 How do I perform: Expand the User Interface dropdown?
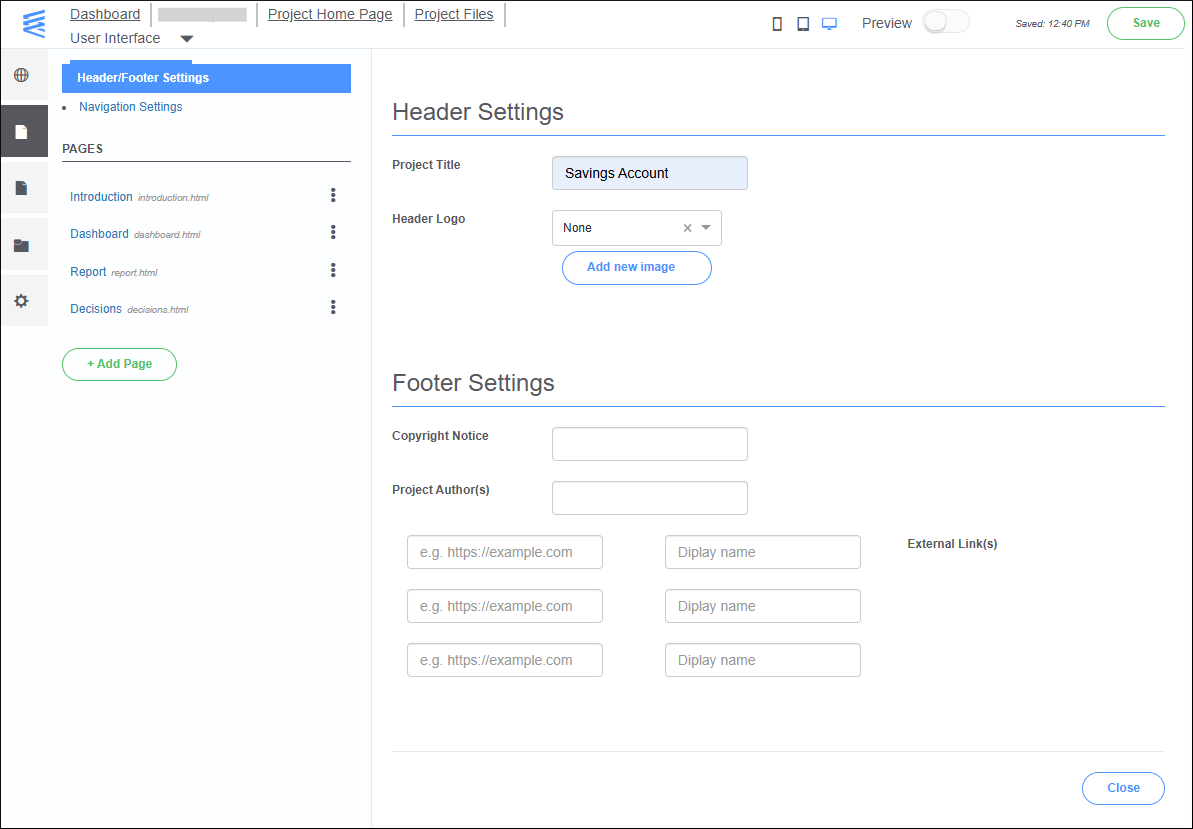[186, 38]
